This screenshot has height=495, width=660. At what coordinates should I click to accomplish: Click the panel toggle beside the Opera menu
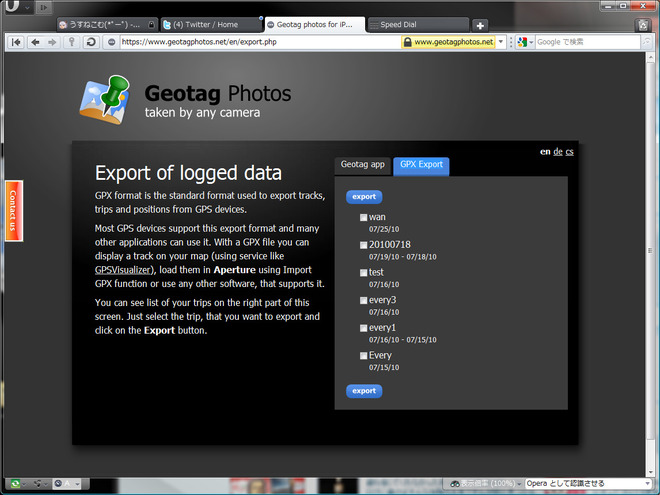pos(43,7)
